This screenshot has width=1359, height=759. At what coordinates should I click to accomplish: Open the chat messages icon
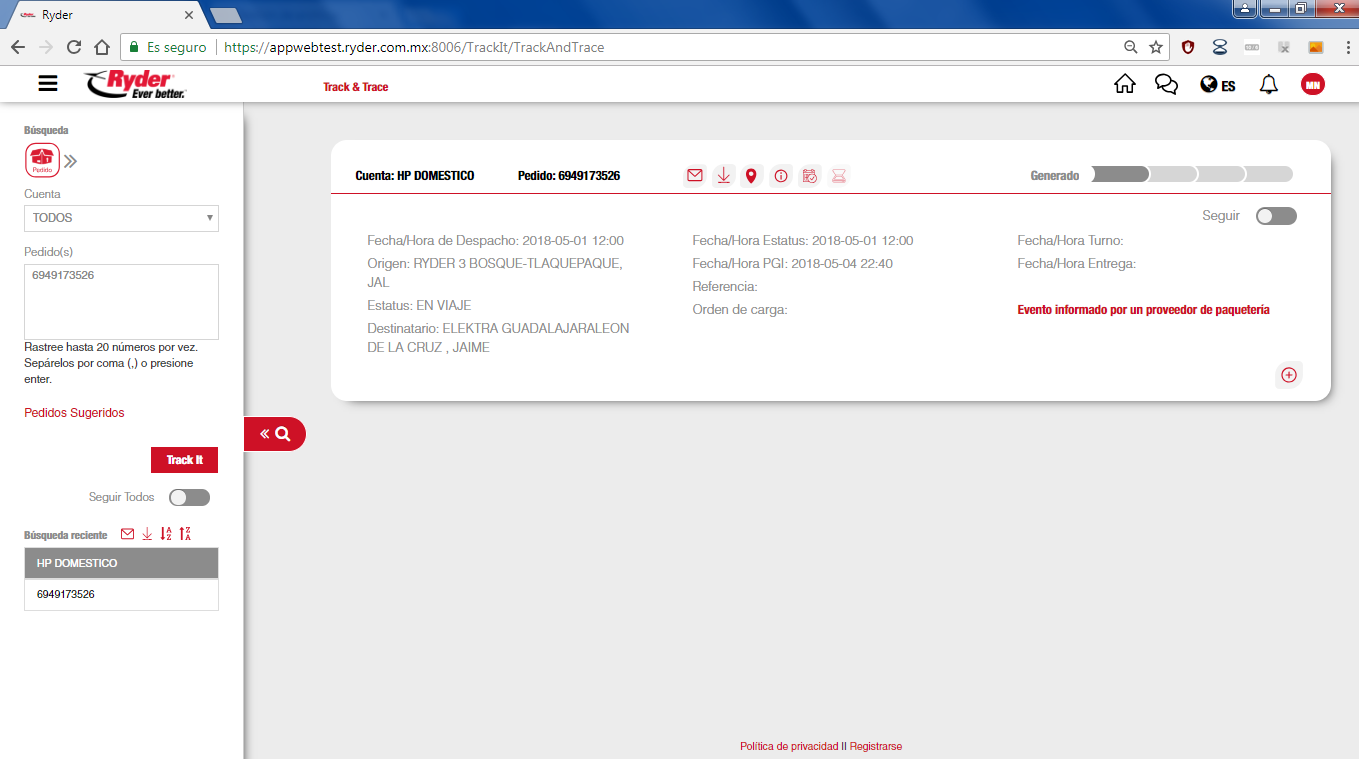(1166, 85)
